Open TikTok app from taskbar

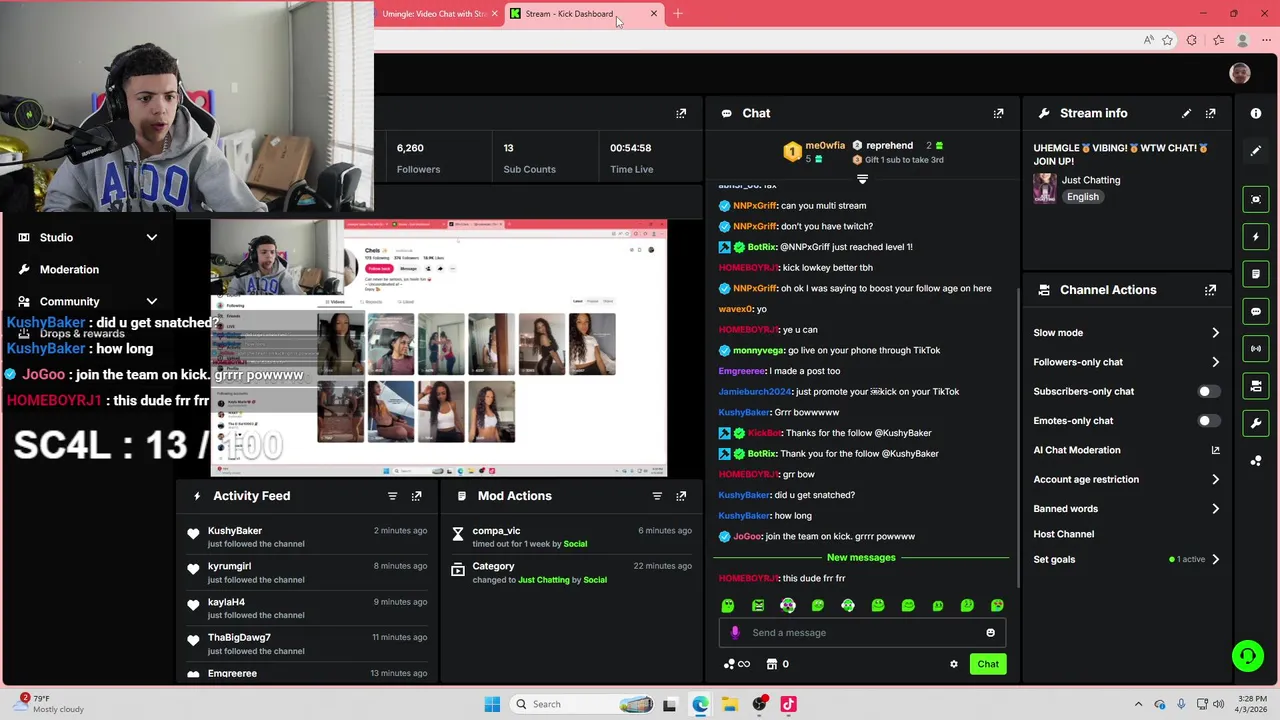point(789,704)
